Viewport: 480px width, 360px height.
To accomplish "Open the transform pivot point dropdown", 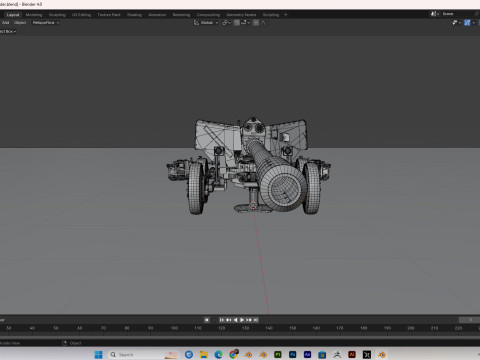I will [226, 23].
